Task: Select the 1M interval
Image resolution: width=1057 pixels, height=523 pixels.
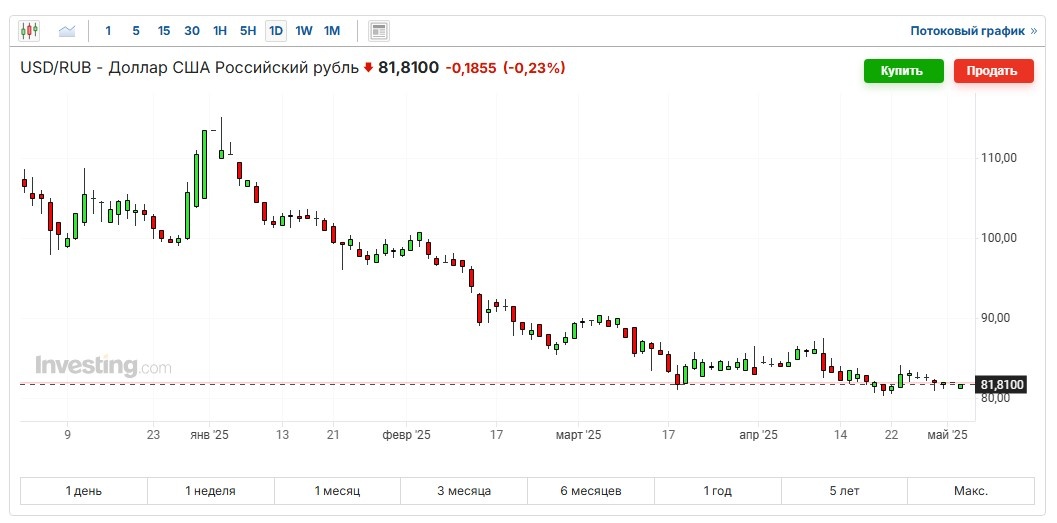Action: click(x=332, y=31)
